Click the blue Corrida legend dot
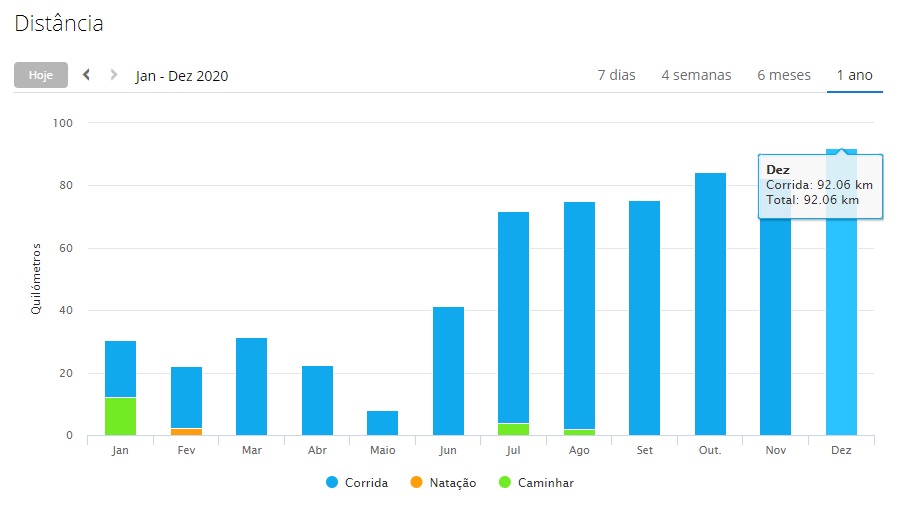Viewport: 922px width, 508px height. click(x=333, y=483)
